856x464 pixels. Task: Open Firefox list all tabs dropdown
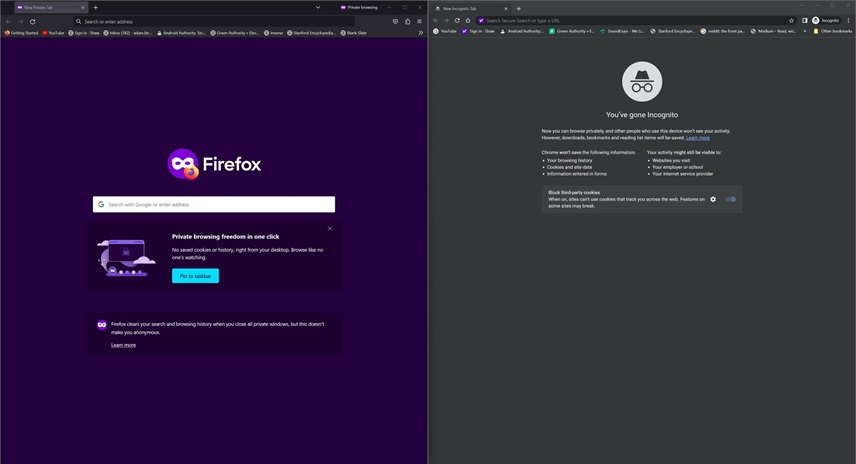(318, 8)
